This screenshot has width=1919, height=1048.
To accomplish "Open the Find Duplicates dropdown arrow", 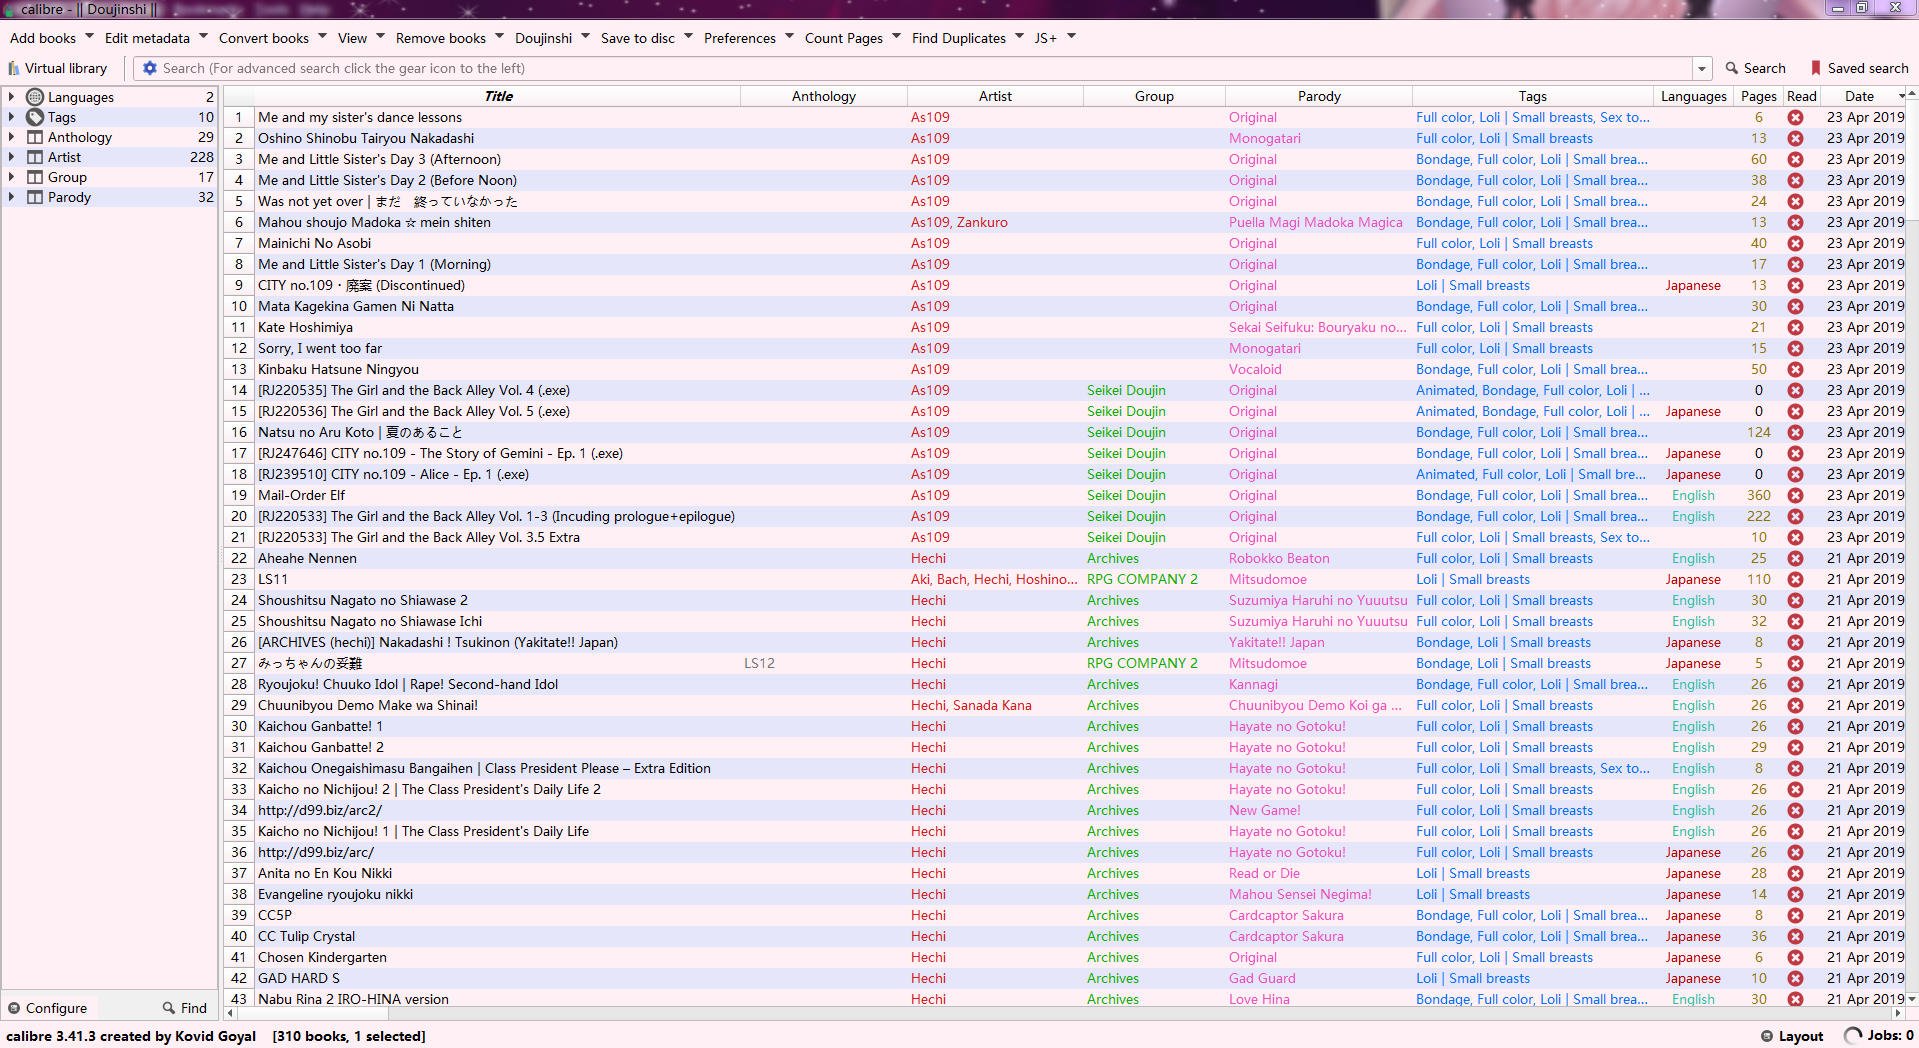I will click(x=1019, y=37).
